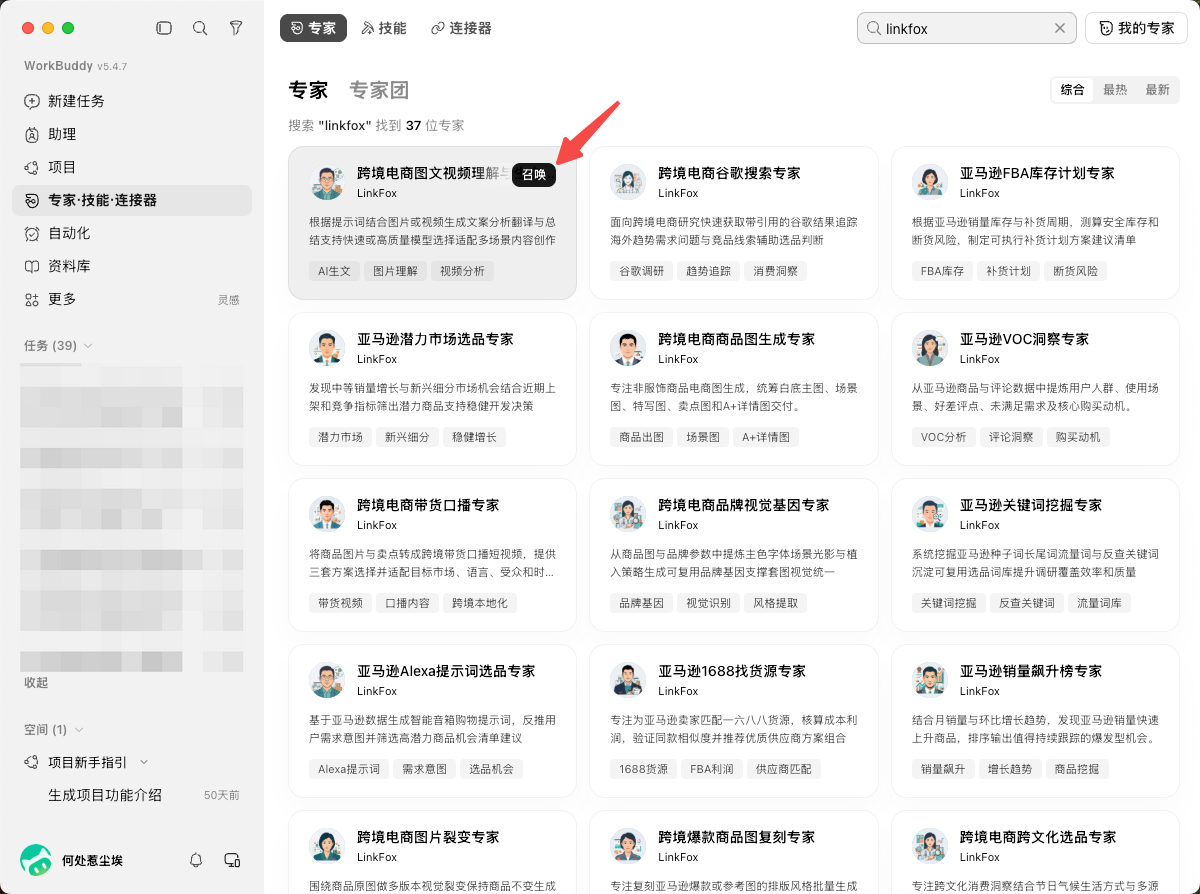The height and width of the screenshot is (894, 1200).
Task: Click the 品牌基因 tag
Action: coord(642,603)
